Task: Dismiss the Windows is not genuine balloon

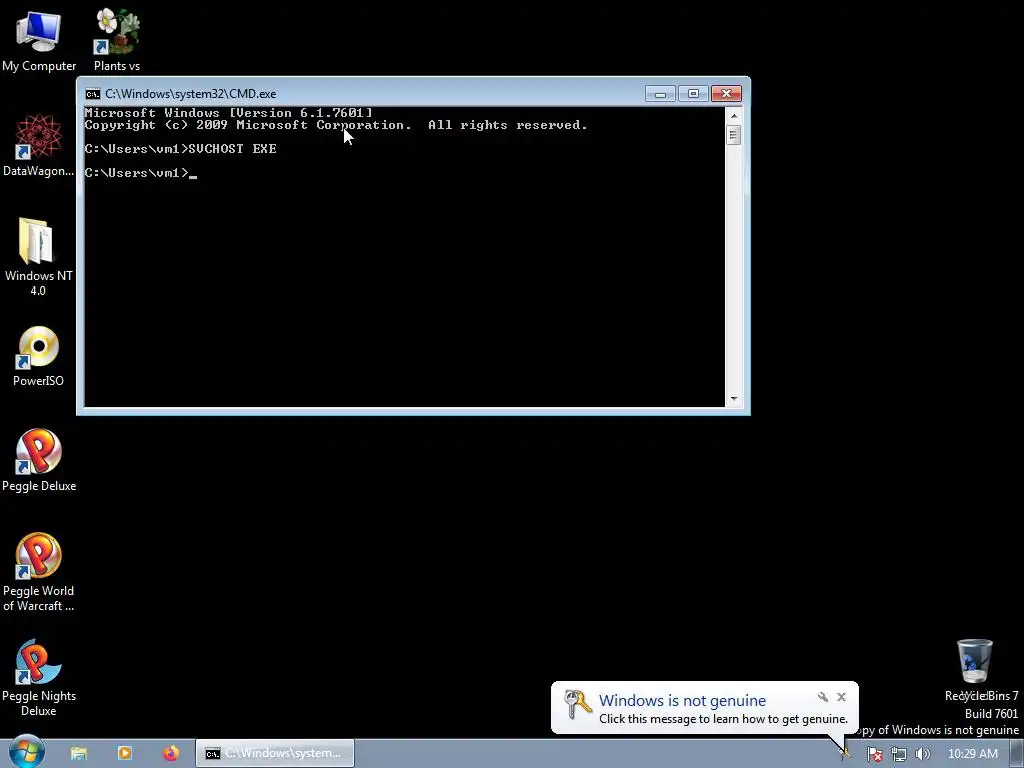Action: 842,697
